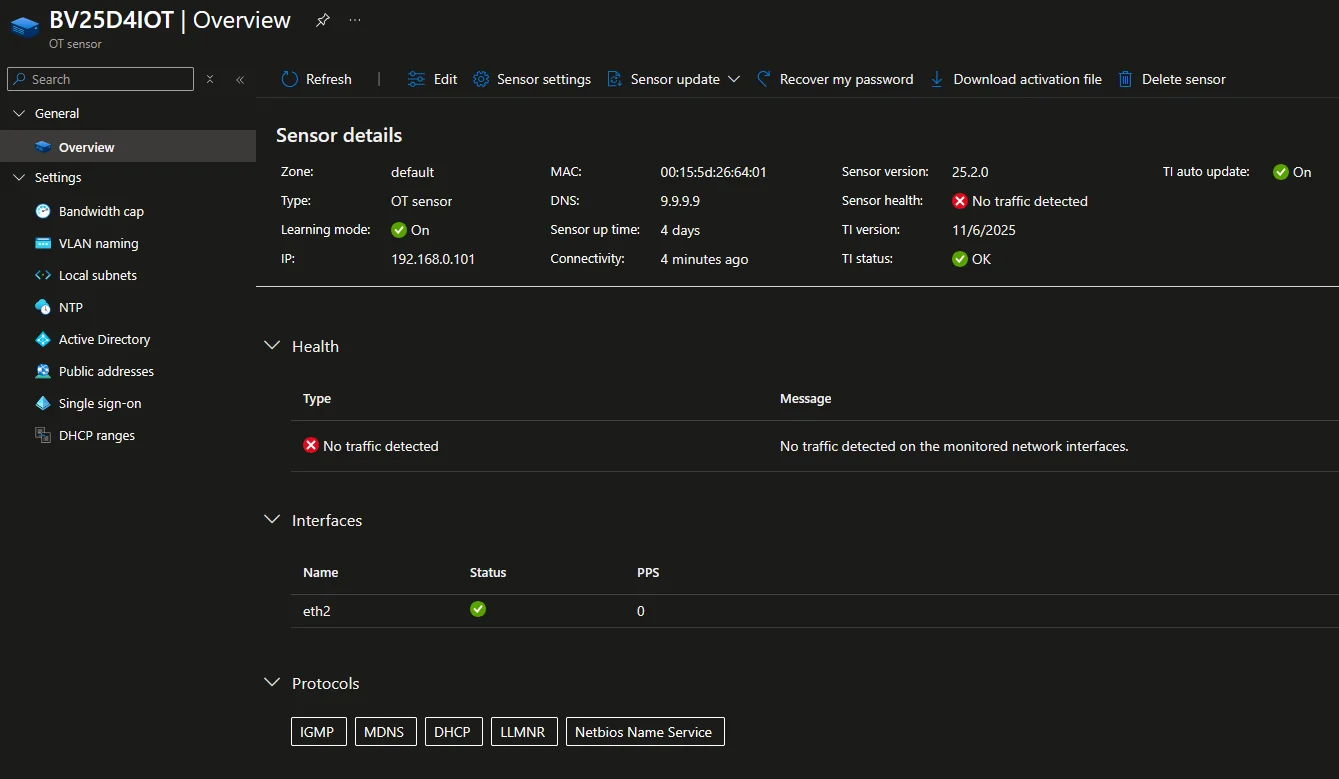This screenshot has width=1339, height=779.
Task: Collapse the Interfaces section
Action: [x=271, y=520]
